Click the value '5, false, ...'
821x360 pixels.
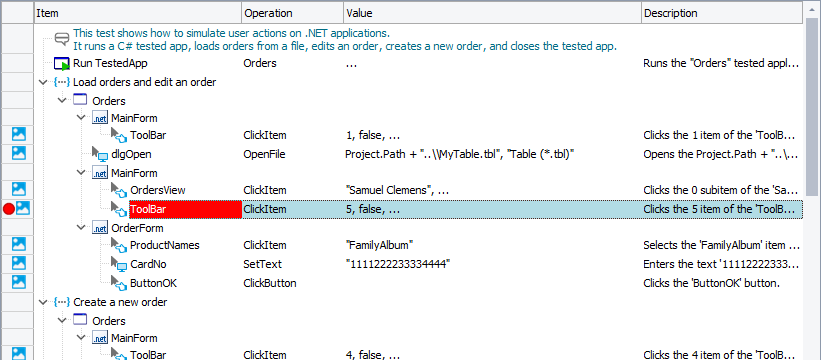373,209
